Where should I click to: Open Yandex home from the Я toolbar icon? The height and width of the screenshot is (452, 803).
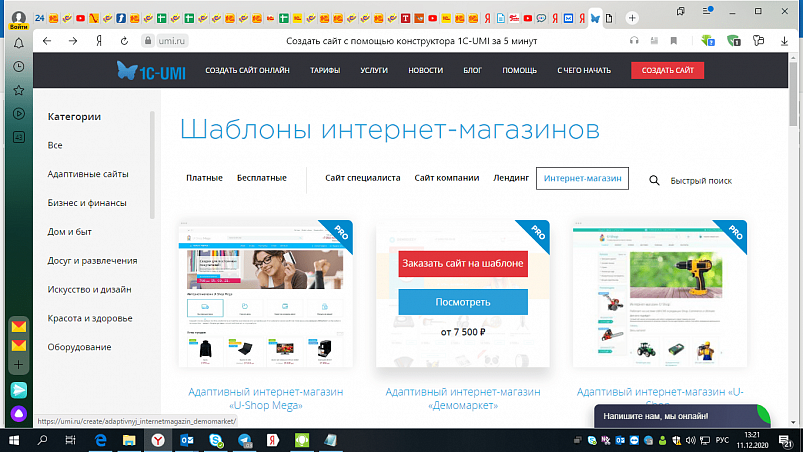pyautogui.click(x=99, y=41)
